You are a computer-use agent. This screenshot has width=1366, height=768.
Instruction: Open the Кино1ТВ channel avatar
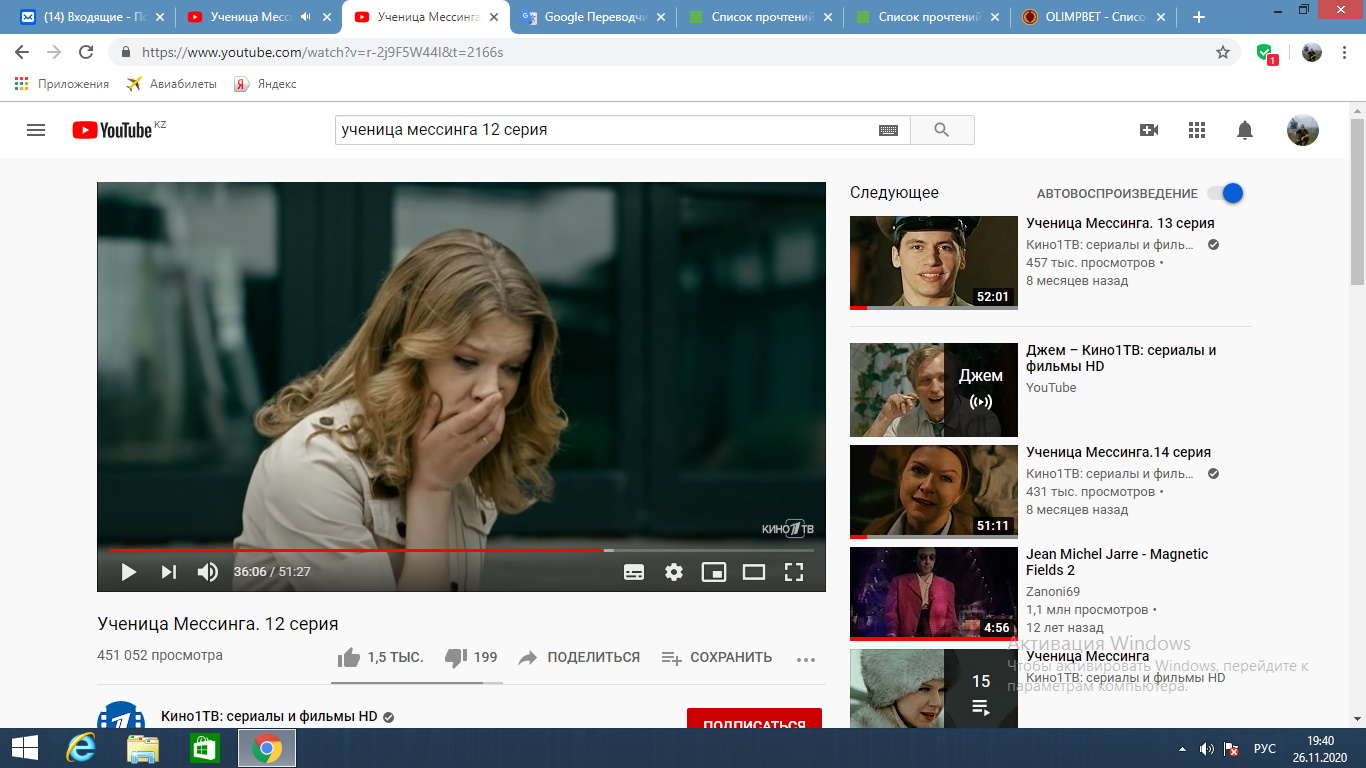coord(120,715)
